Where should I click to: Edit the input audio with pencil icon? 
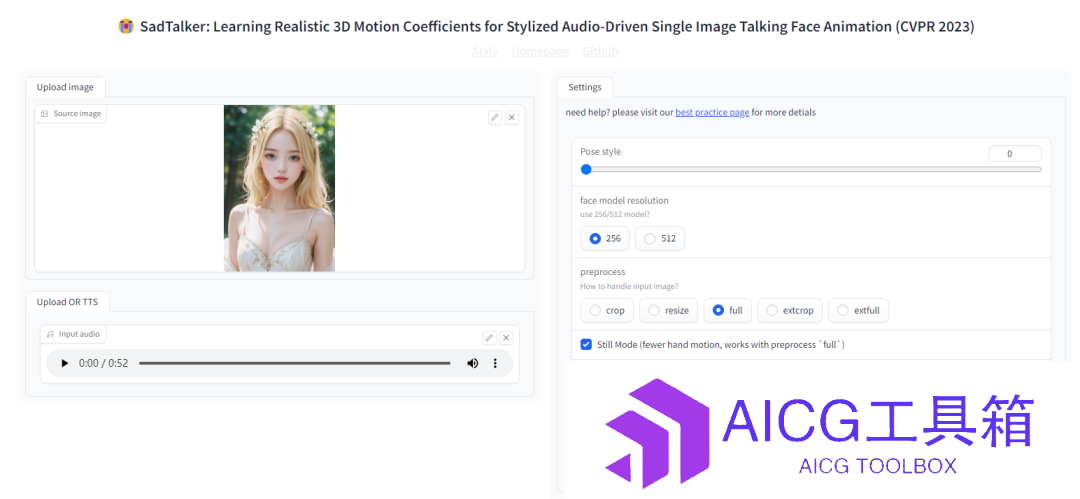pos(489,338)
